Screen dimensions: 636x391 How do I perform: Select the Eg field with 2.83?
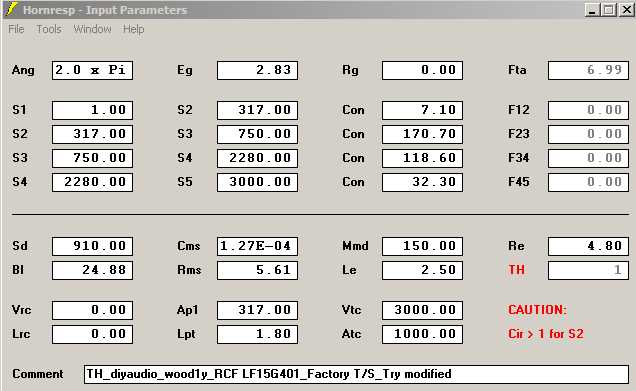pos(258,70)
